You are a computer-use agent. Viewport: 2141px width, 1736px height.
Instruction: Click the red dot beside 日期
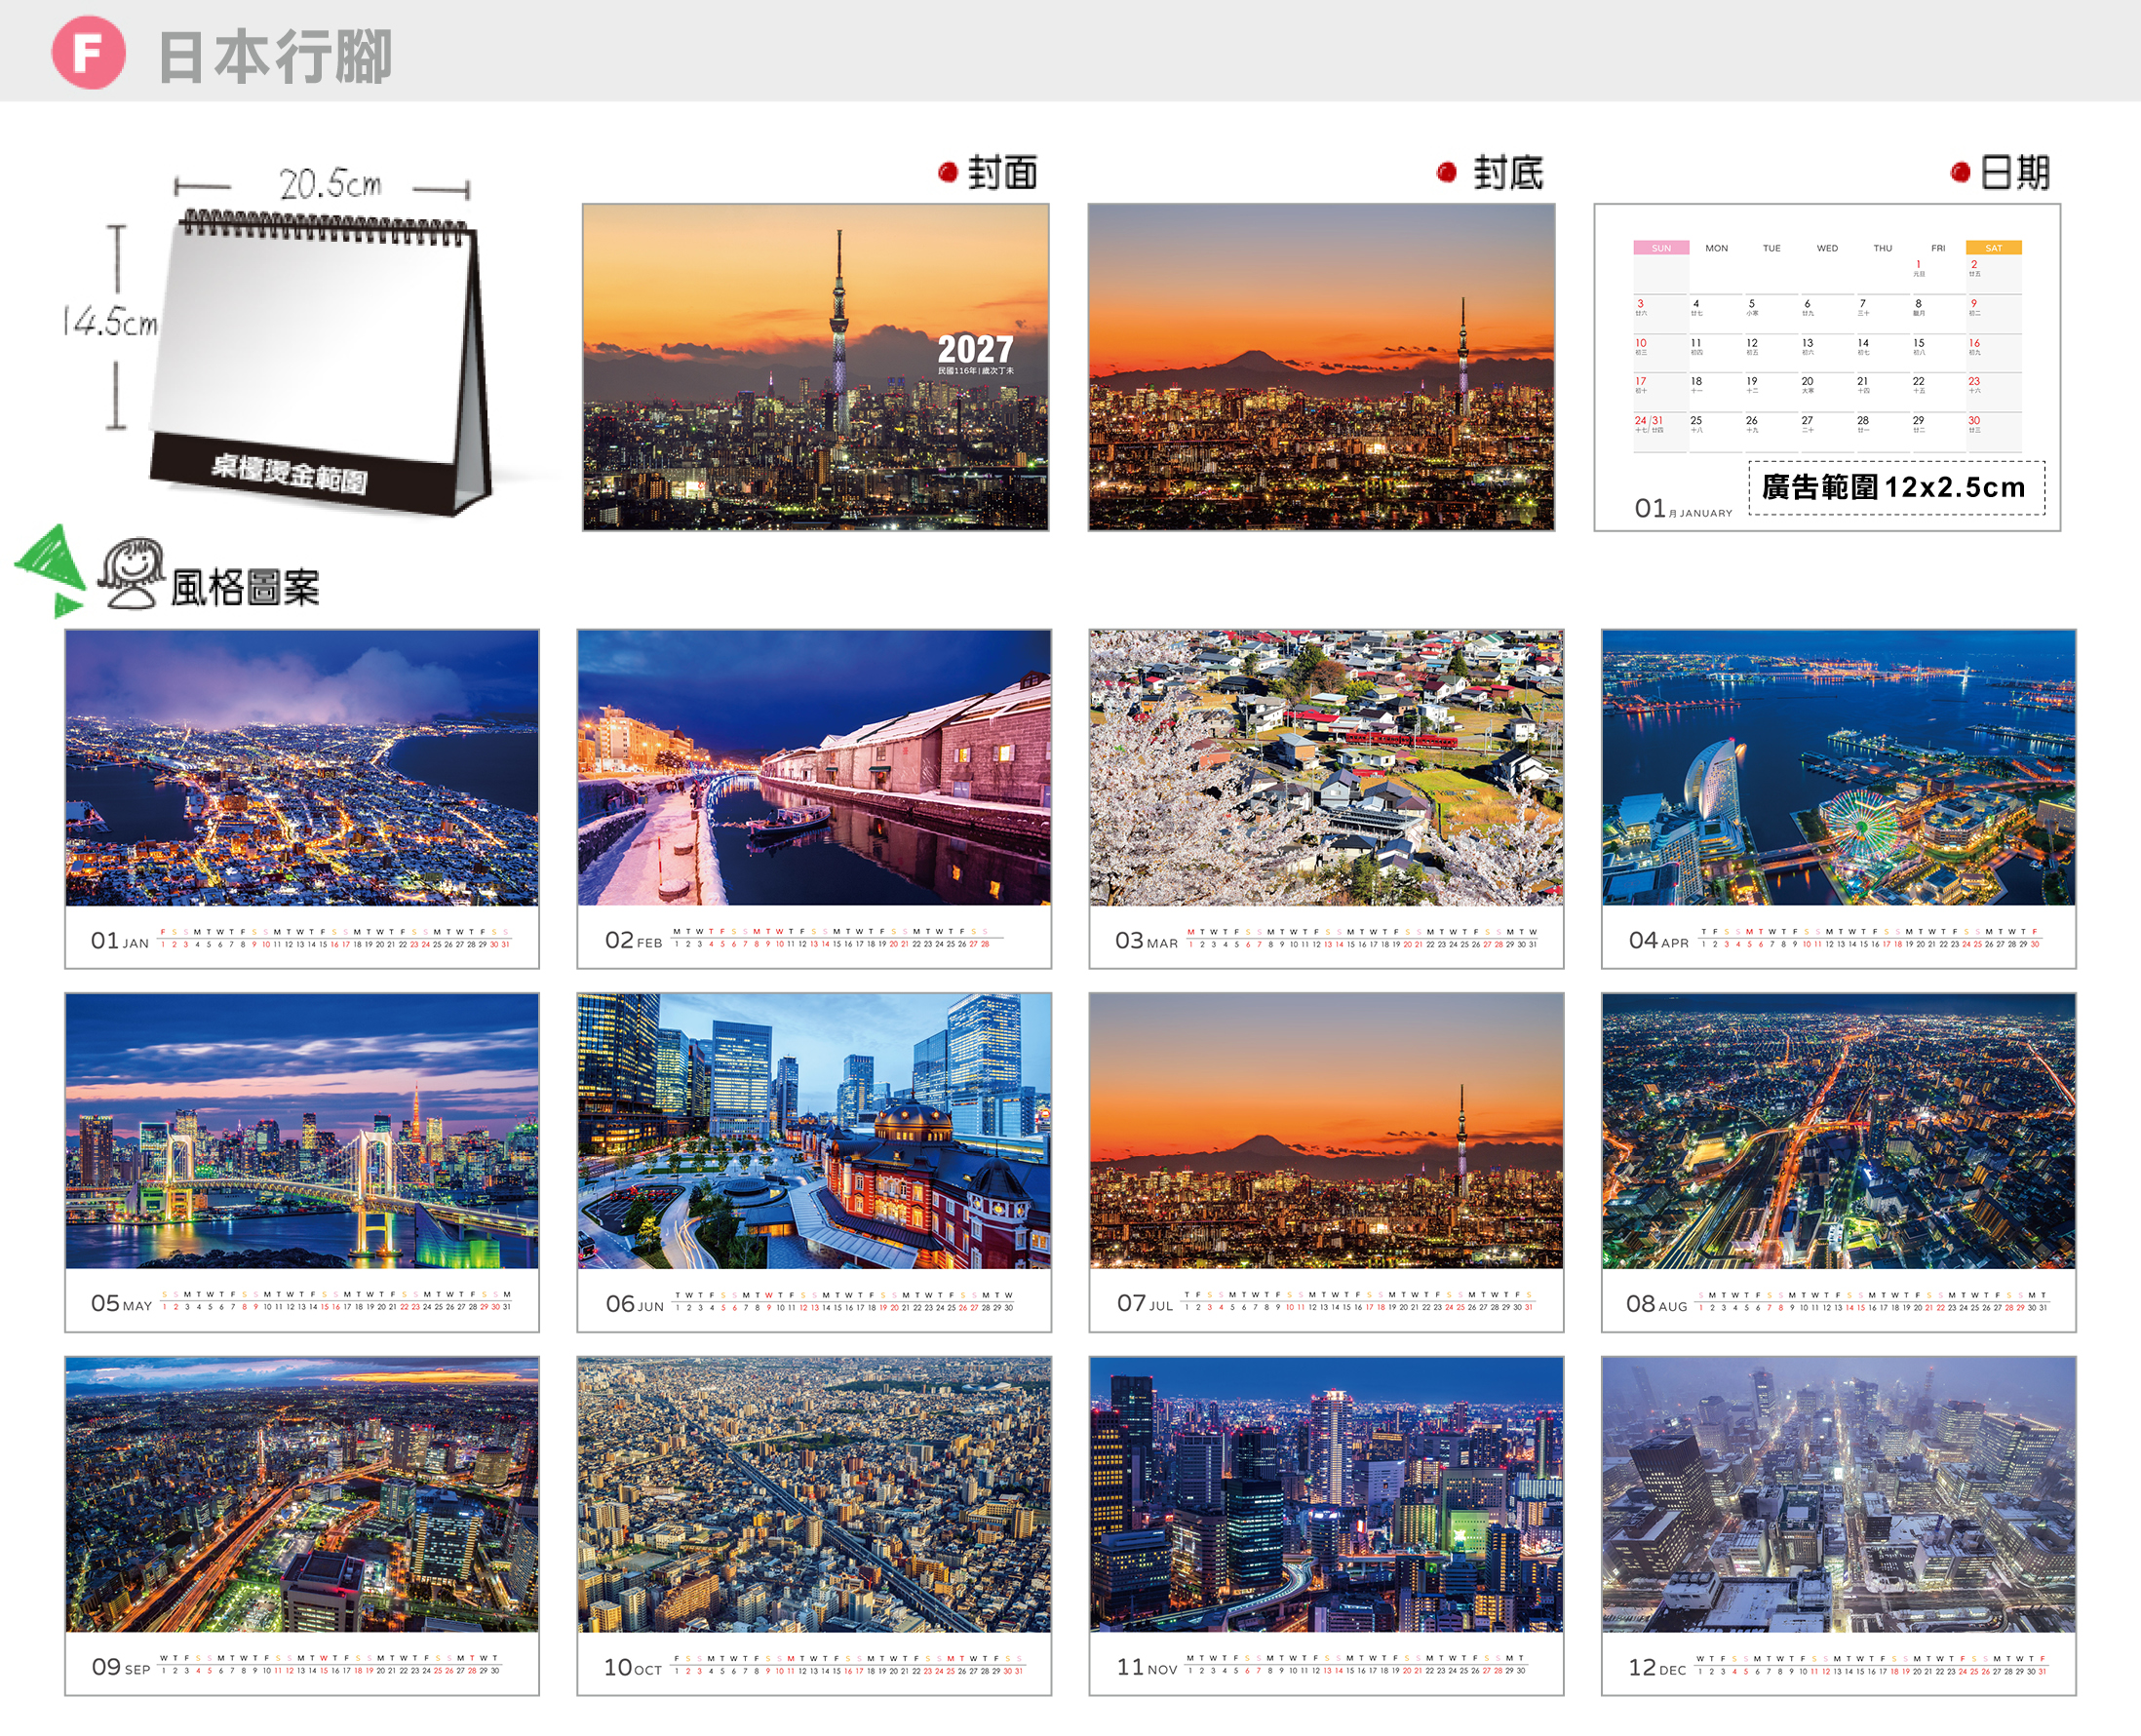(x=1960, y=173)
